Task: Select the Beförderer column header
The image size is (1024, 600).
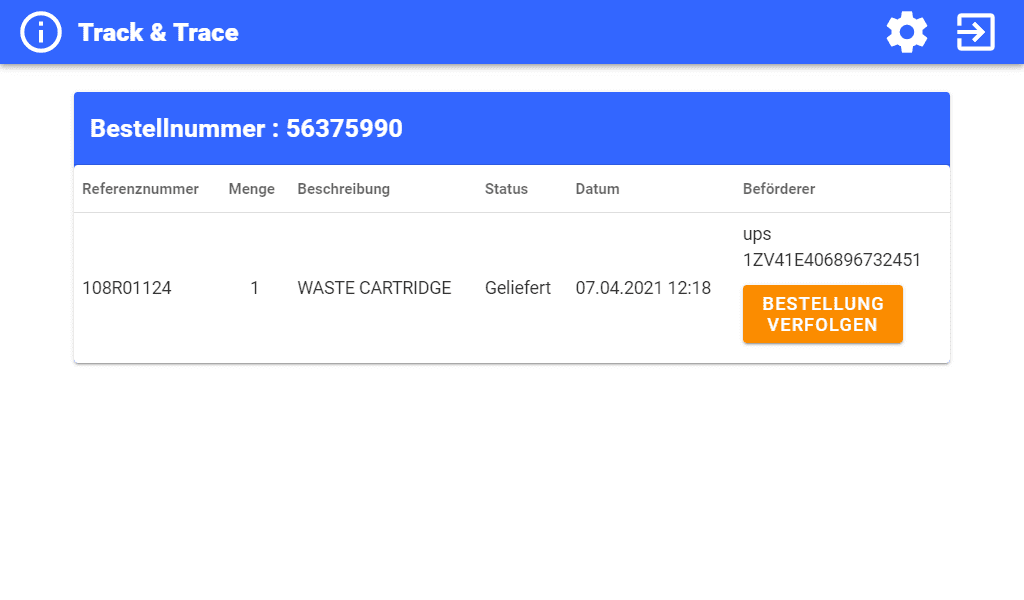Action: [x=778, y=189]
